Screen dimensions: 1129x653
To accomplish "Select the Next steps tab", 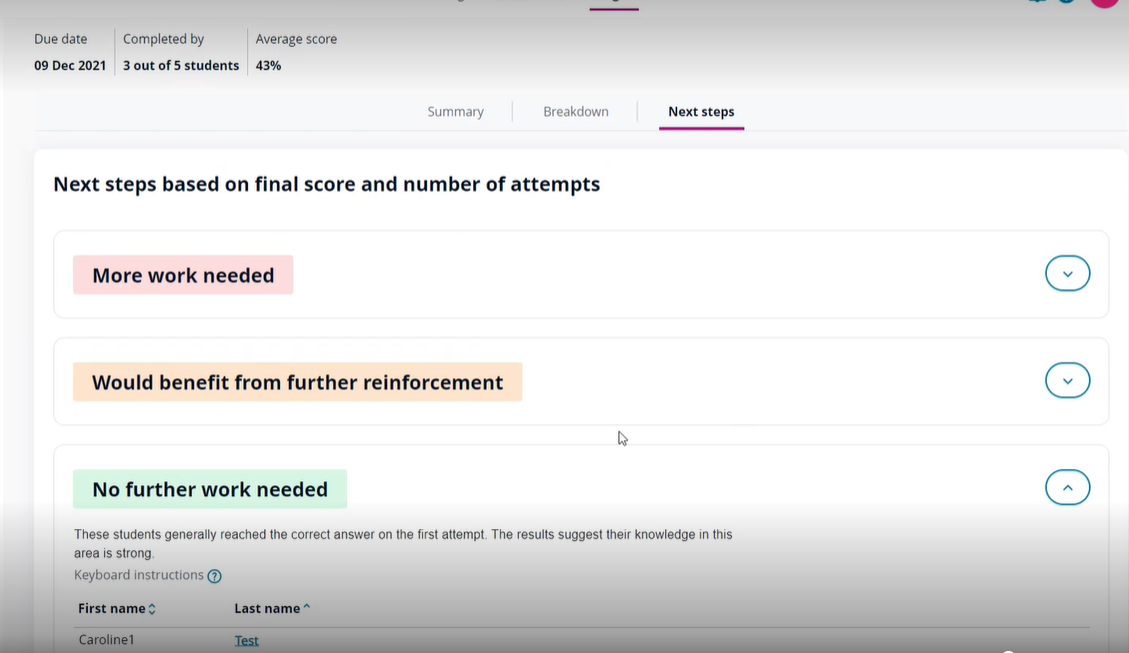I will (701, 112).
